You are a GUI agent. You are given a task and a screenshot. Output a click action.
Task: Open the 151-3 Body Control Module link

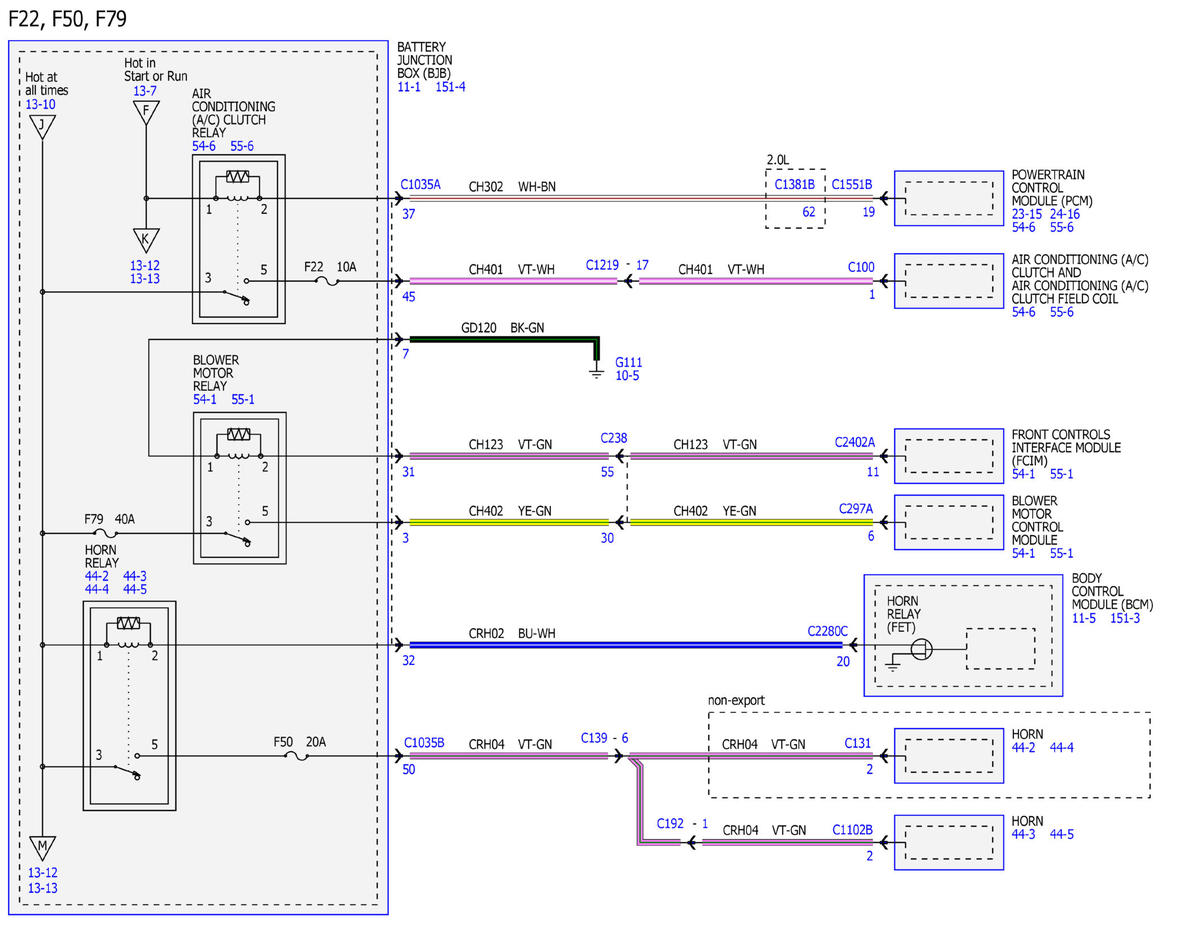click(1125, 618)
